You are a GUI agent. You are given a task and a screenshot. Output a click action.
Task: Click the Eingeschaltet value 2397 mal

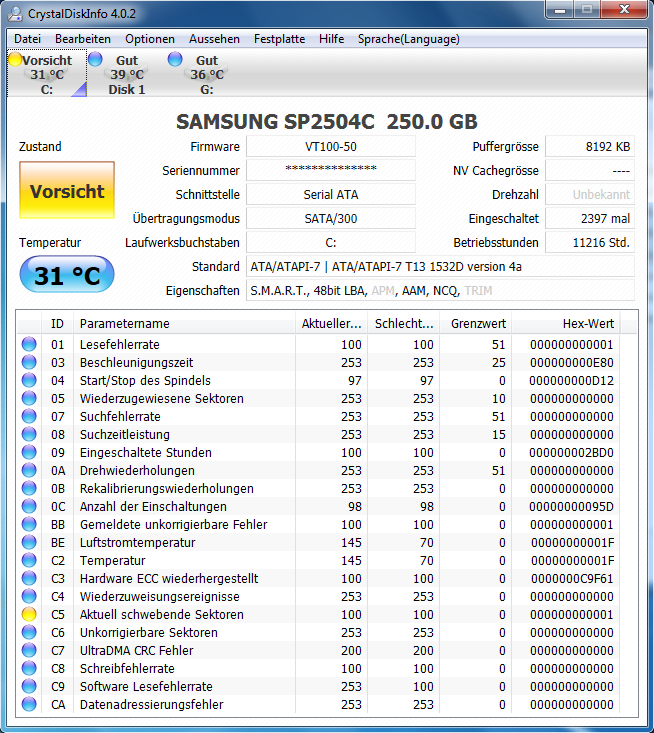[590, 218]
